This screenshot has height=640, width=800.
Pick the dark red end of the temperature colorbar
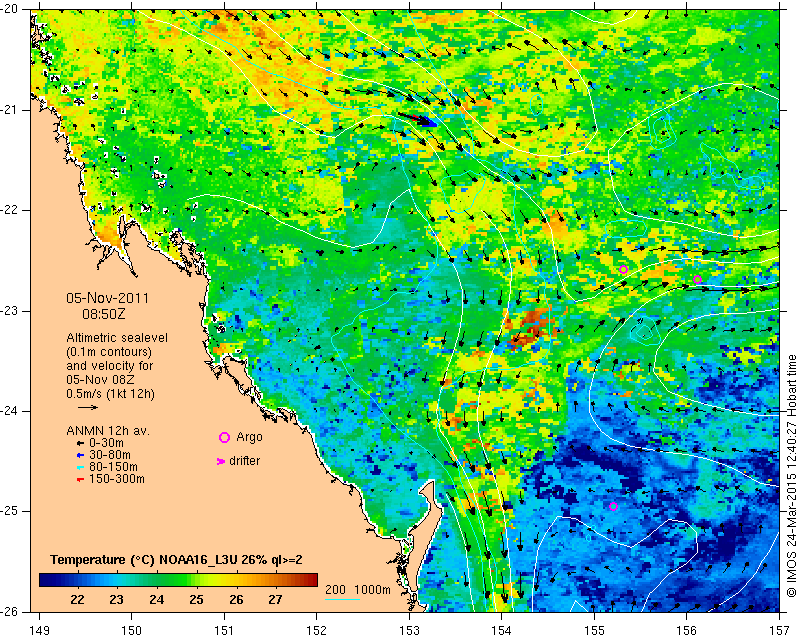pyautogui.click(x=314, y=580)
